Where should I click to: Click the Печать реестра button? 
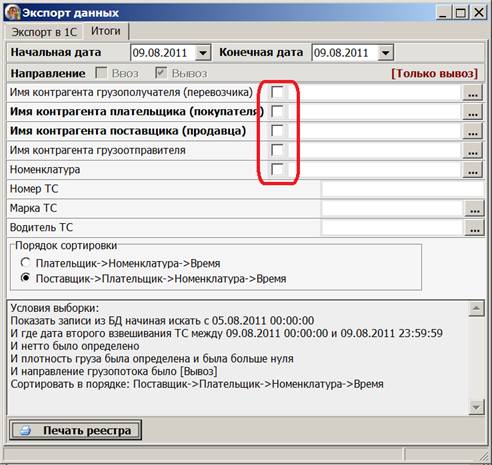point(76,430)
